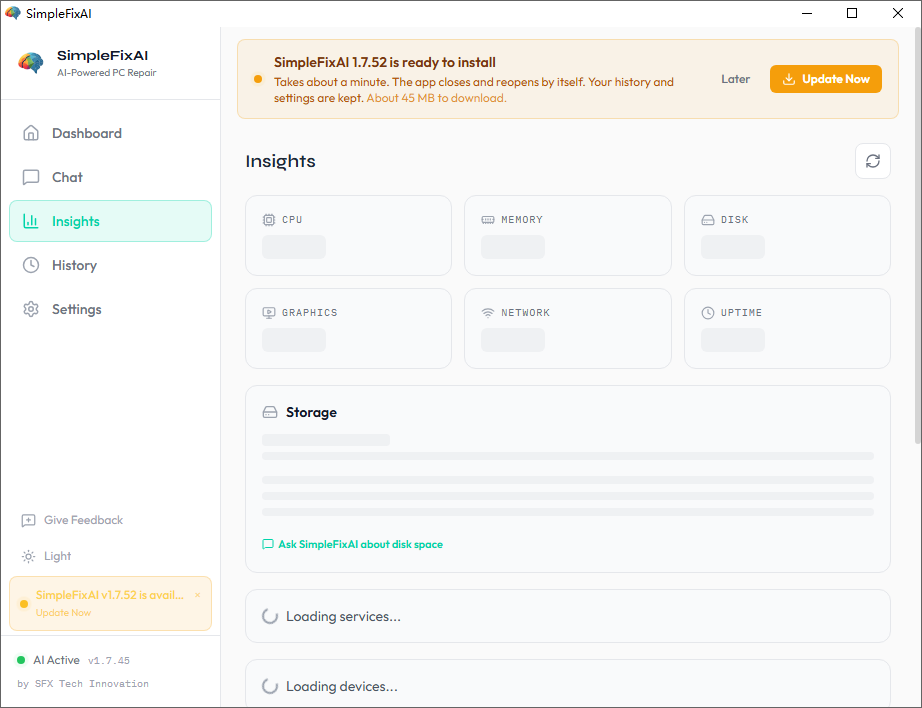Click the orange dot in update banner
The height and width of the screenshot is (708, 922).
tap(258, 79)
